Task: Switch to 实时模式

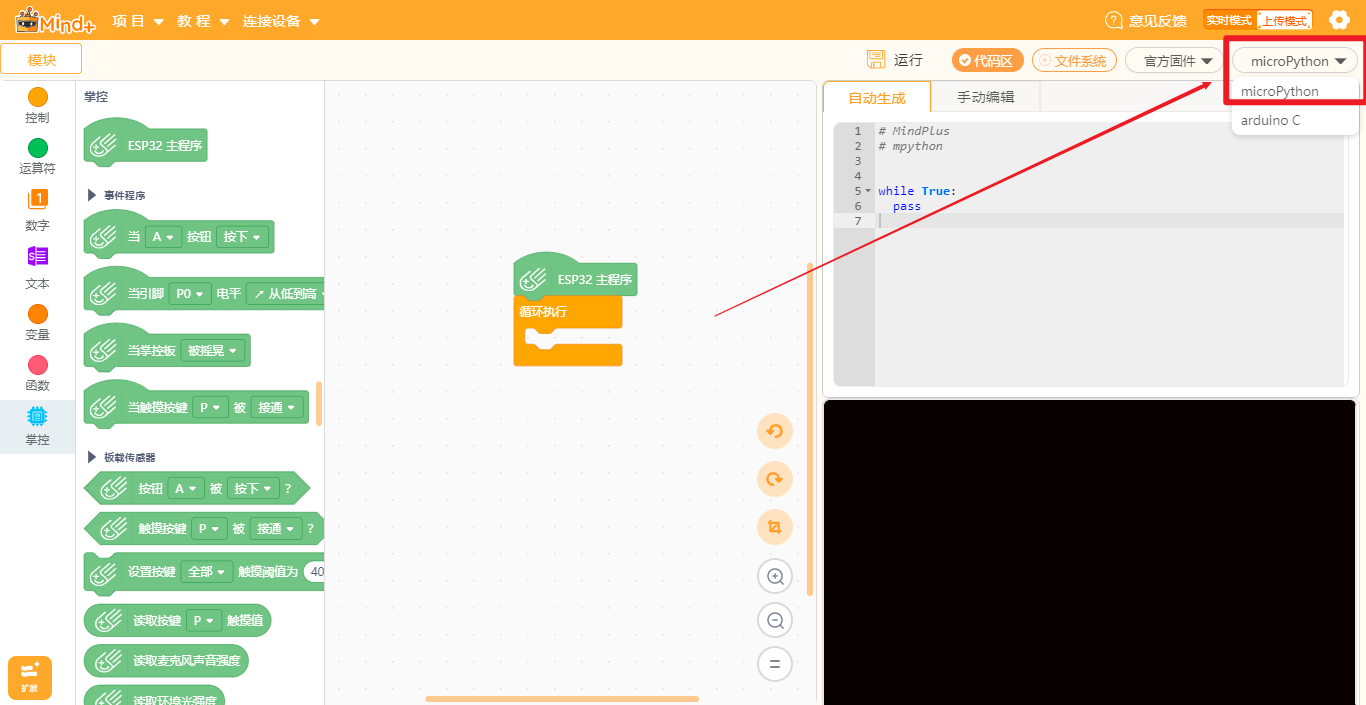Action: (1229, 20)
